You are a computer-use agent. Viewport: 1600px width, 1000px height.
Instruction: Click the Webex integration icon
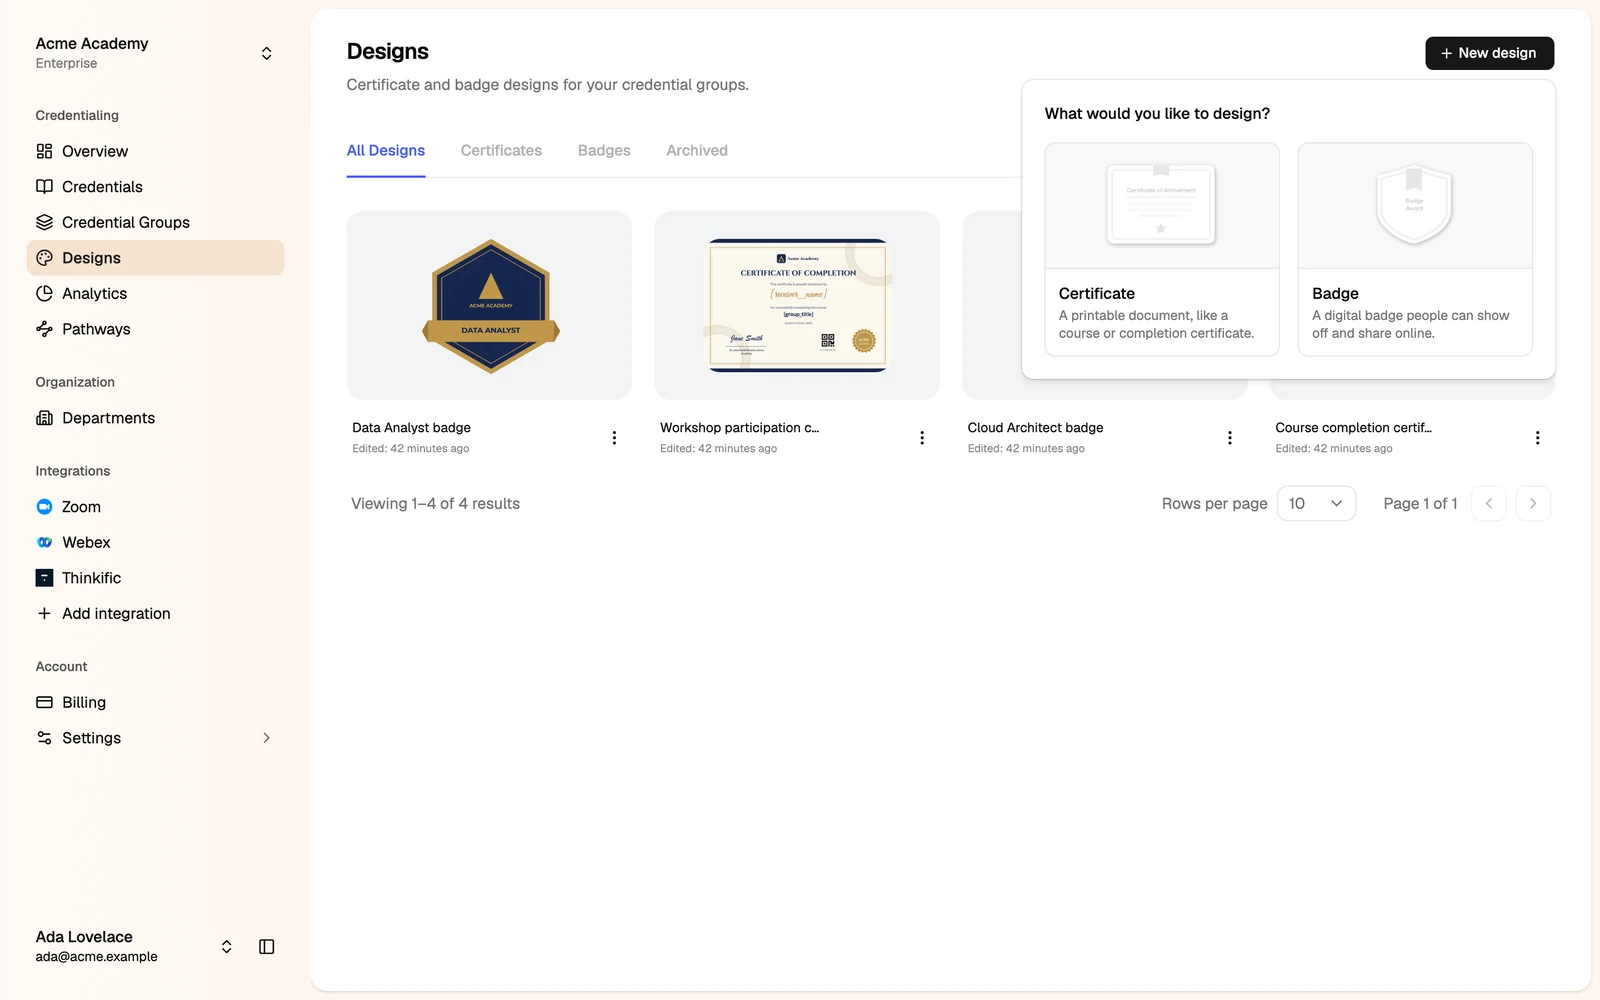point(44,542)
